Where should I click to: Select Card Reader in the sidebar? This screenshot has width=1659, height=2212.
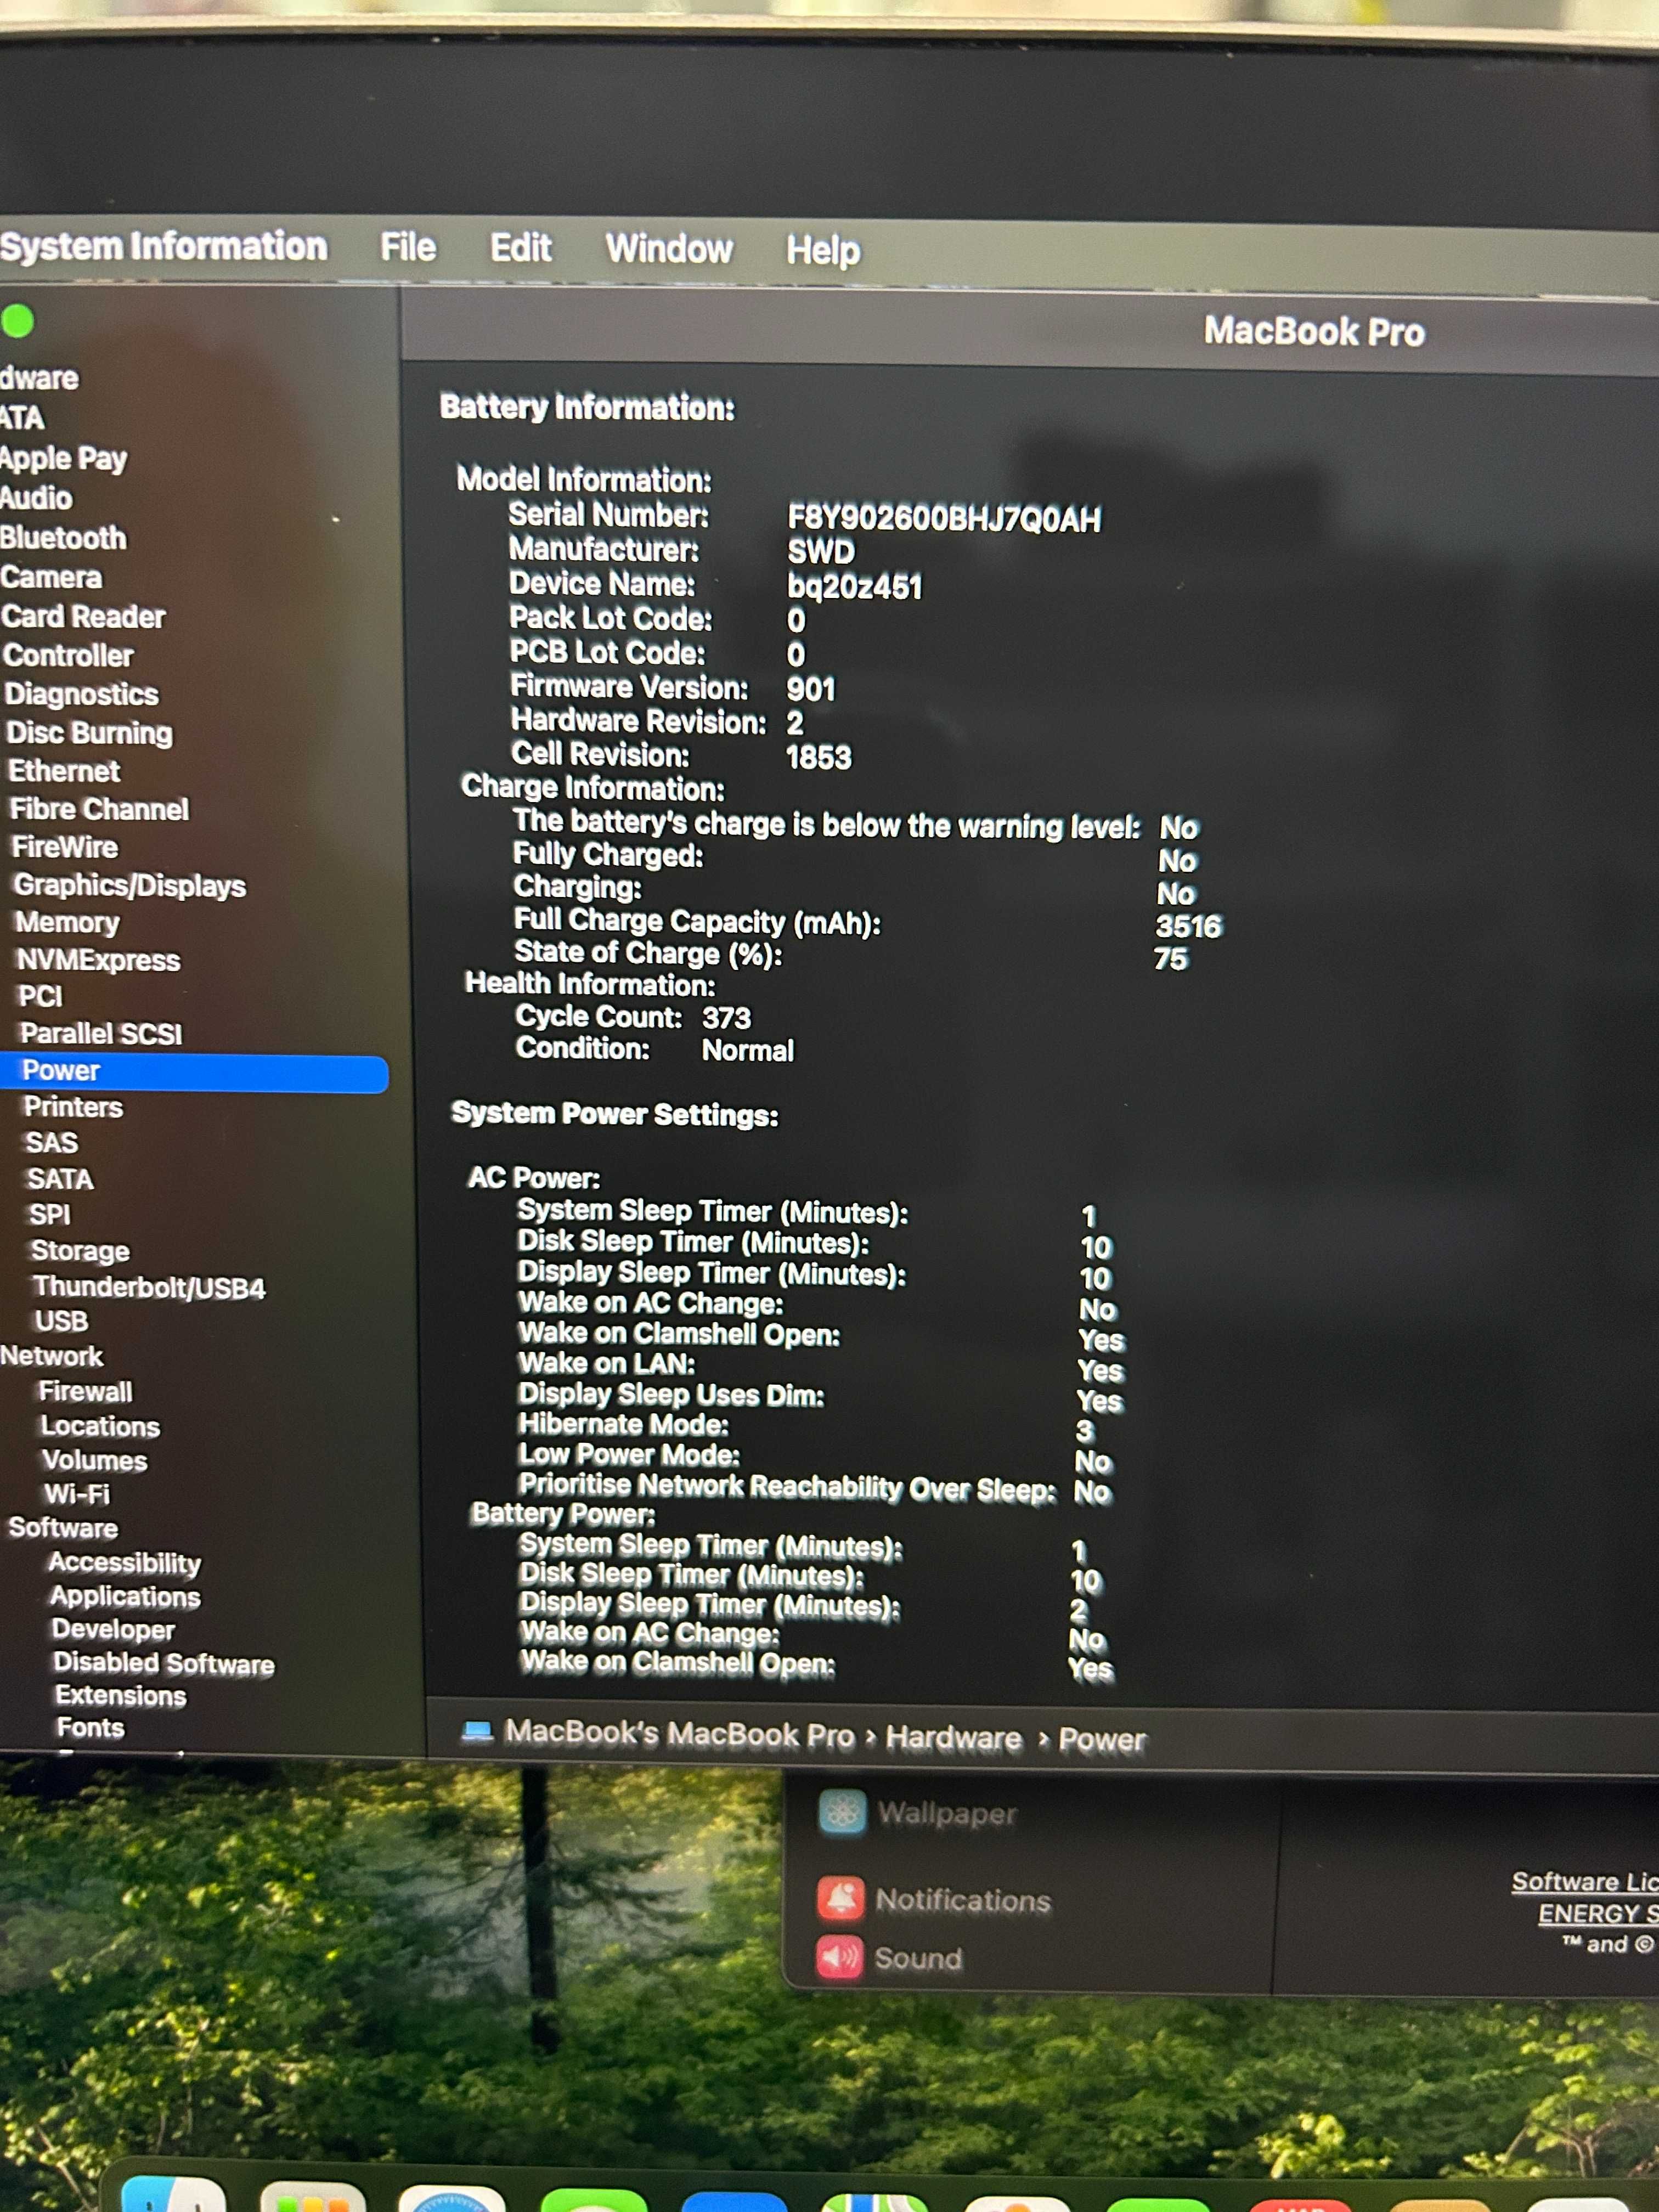click(x=83, y=616)
